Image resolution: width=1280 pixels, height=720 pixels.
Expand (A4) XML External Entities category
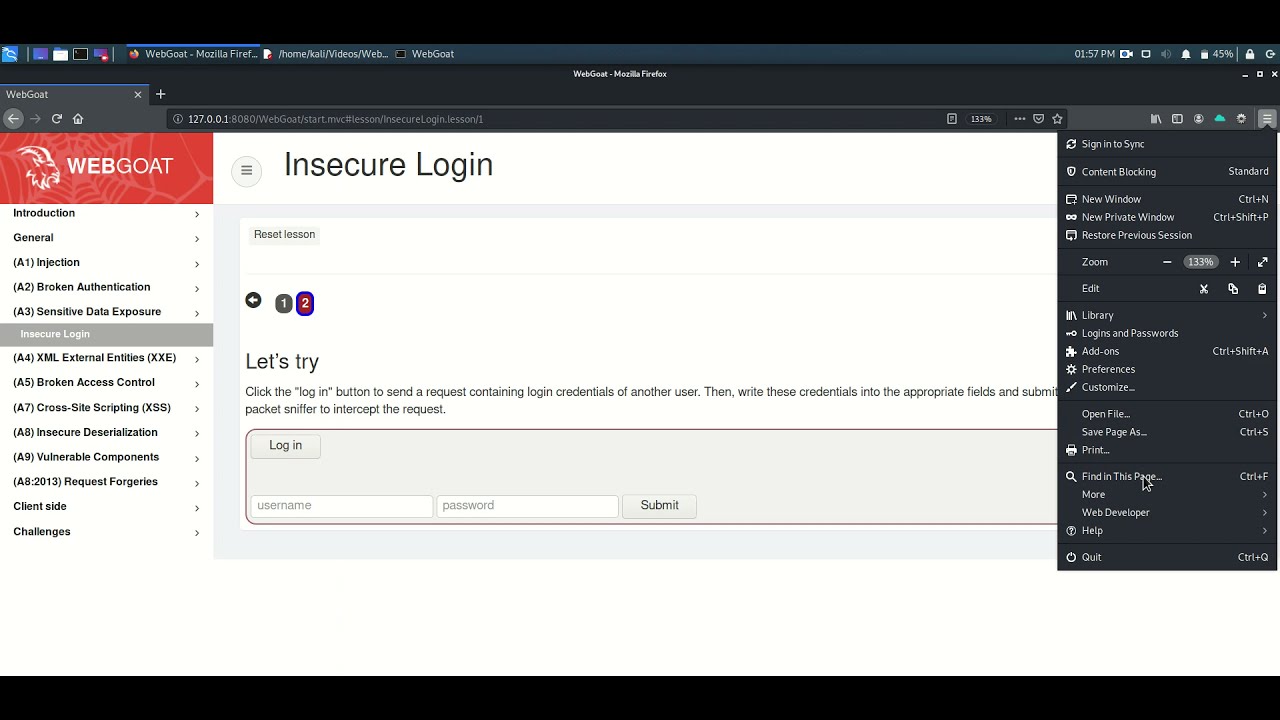[x=106, y=358]
